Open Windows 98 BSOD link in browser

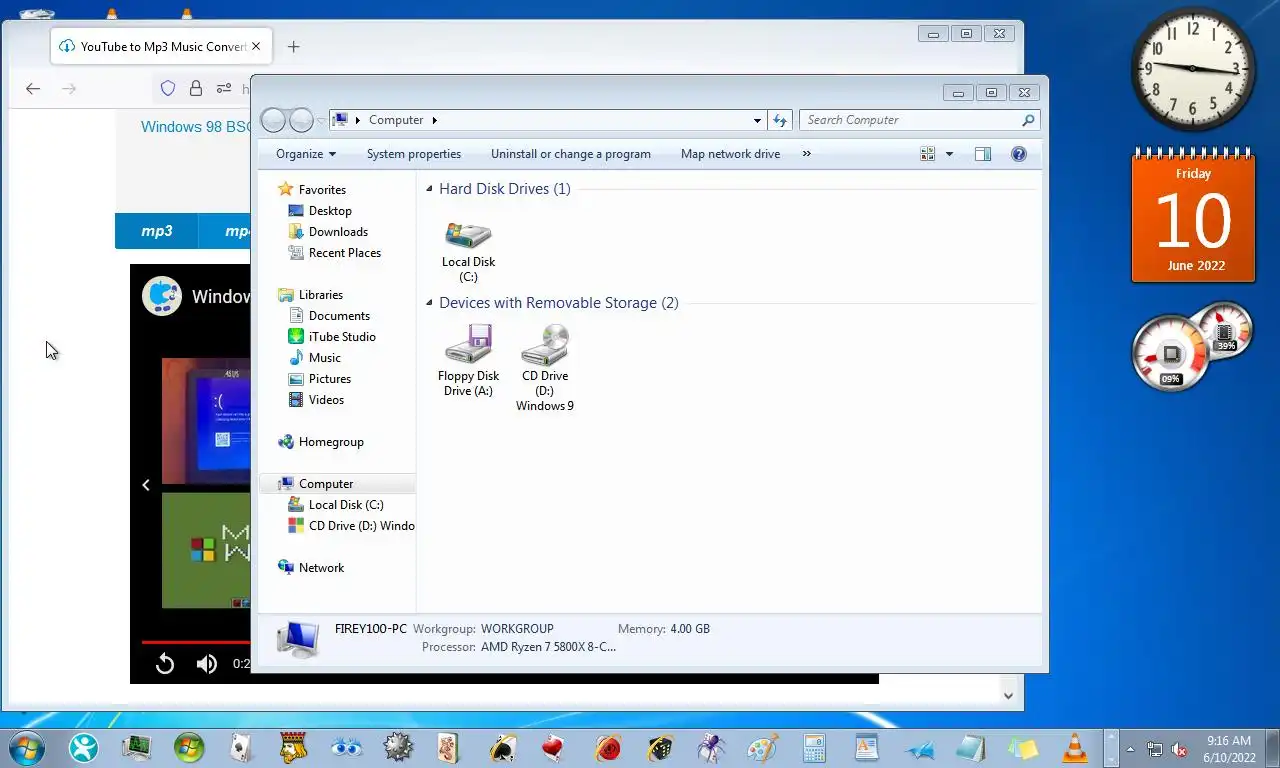coord(196,127)
